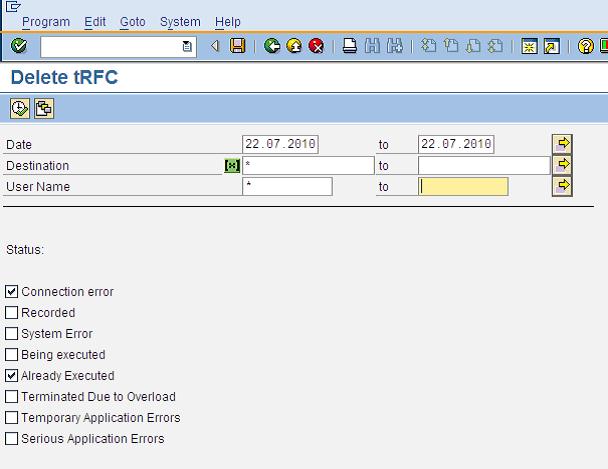Click the Date label
This screenshot has width=608, height=469.
pyautogui.click(x=19, y=145)
